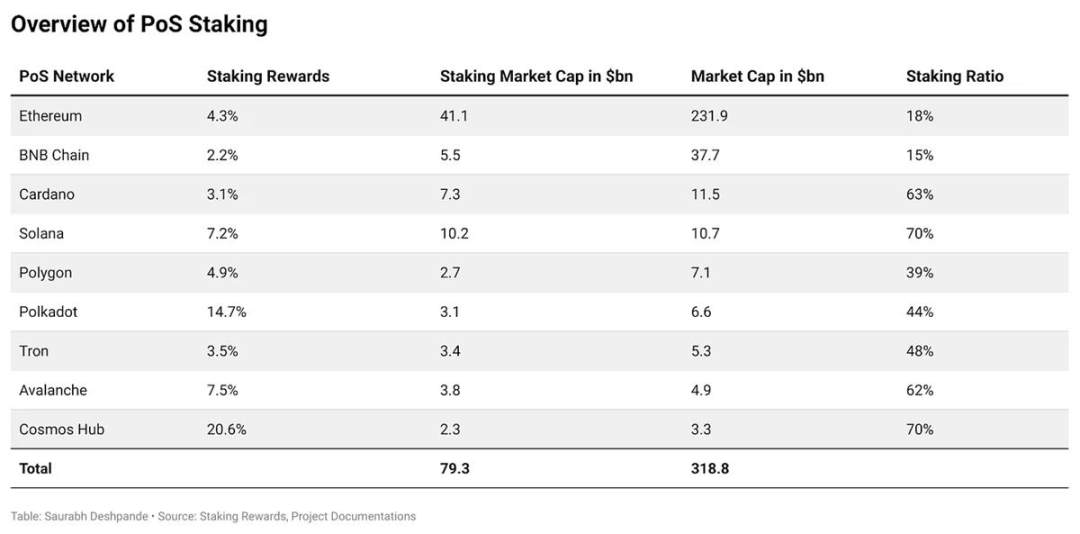Viewport: 1080px width, 534px height.
Task: Select the Staking Ratio column header
Action: [954, 76]
